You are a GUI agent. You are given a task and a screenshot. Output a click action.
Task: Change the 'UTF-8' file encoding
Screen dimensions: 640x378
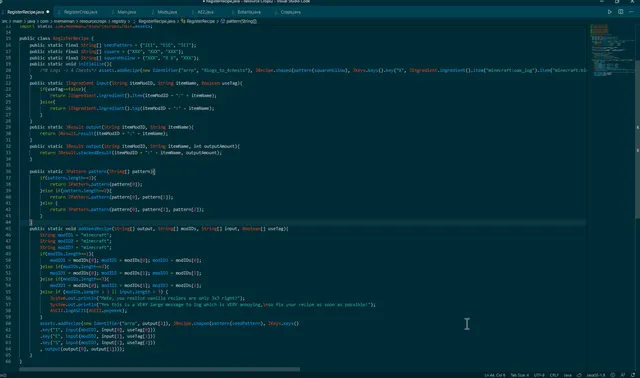click(x=539, y=375)
